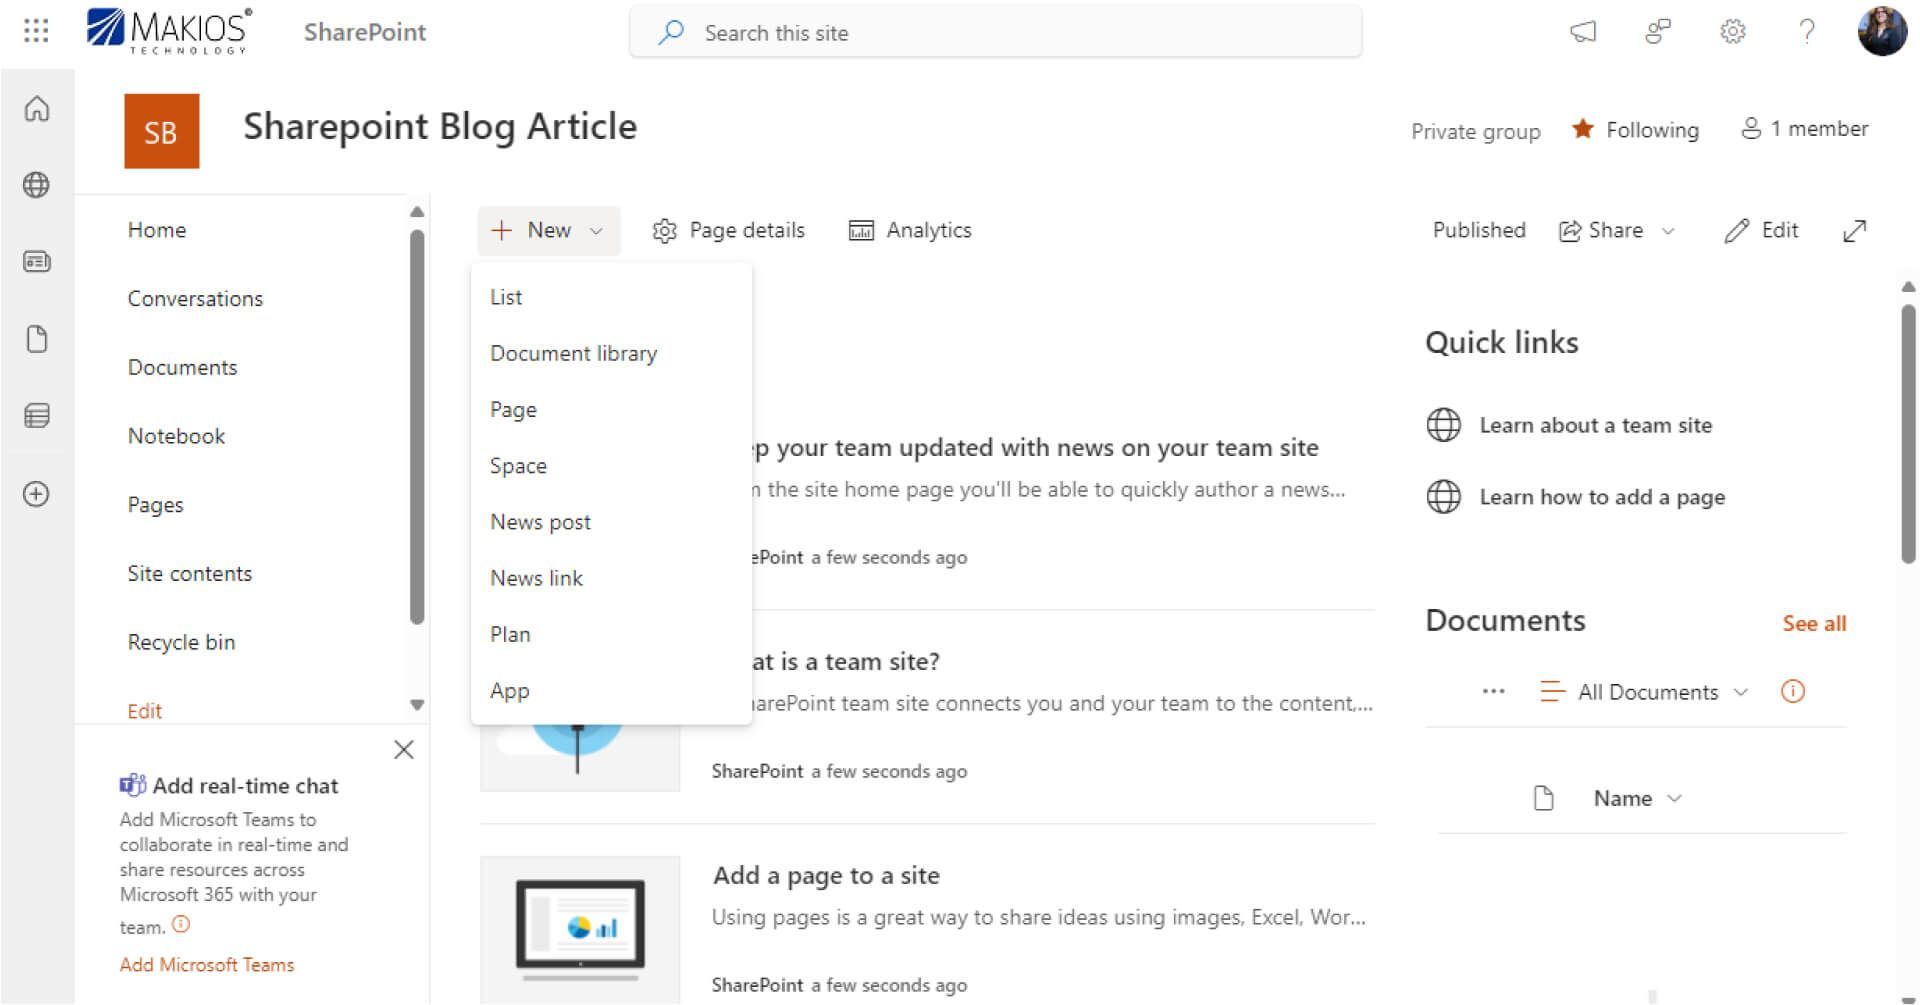This screenshot has height=1005, width=1920.
Task: Open Recycle bin in the left navigation
Action: [181, 643]
